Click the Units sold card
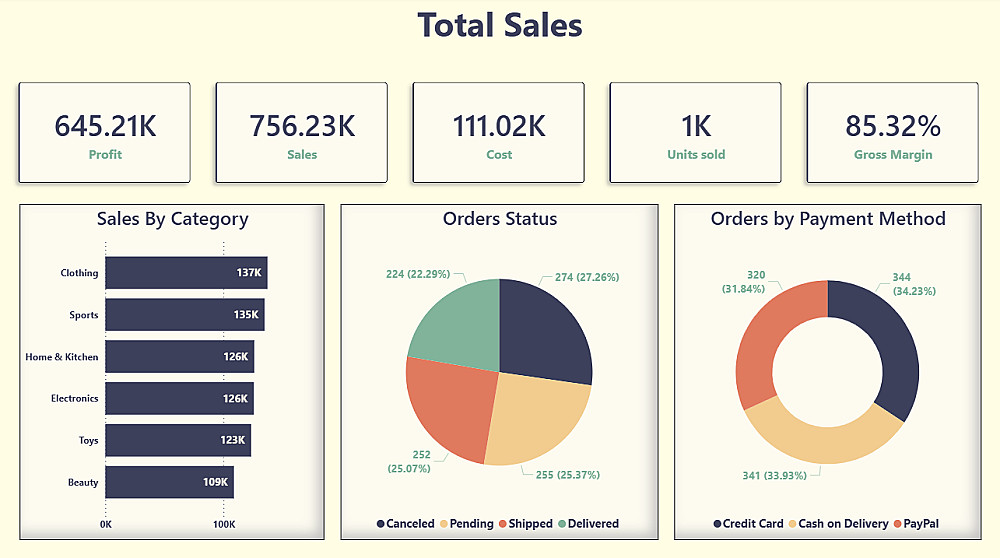Screen dimensions: 1000x558 pyautogui.click(x=695, y=133)
